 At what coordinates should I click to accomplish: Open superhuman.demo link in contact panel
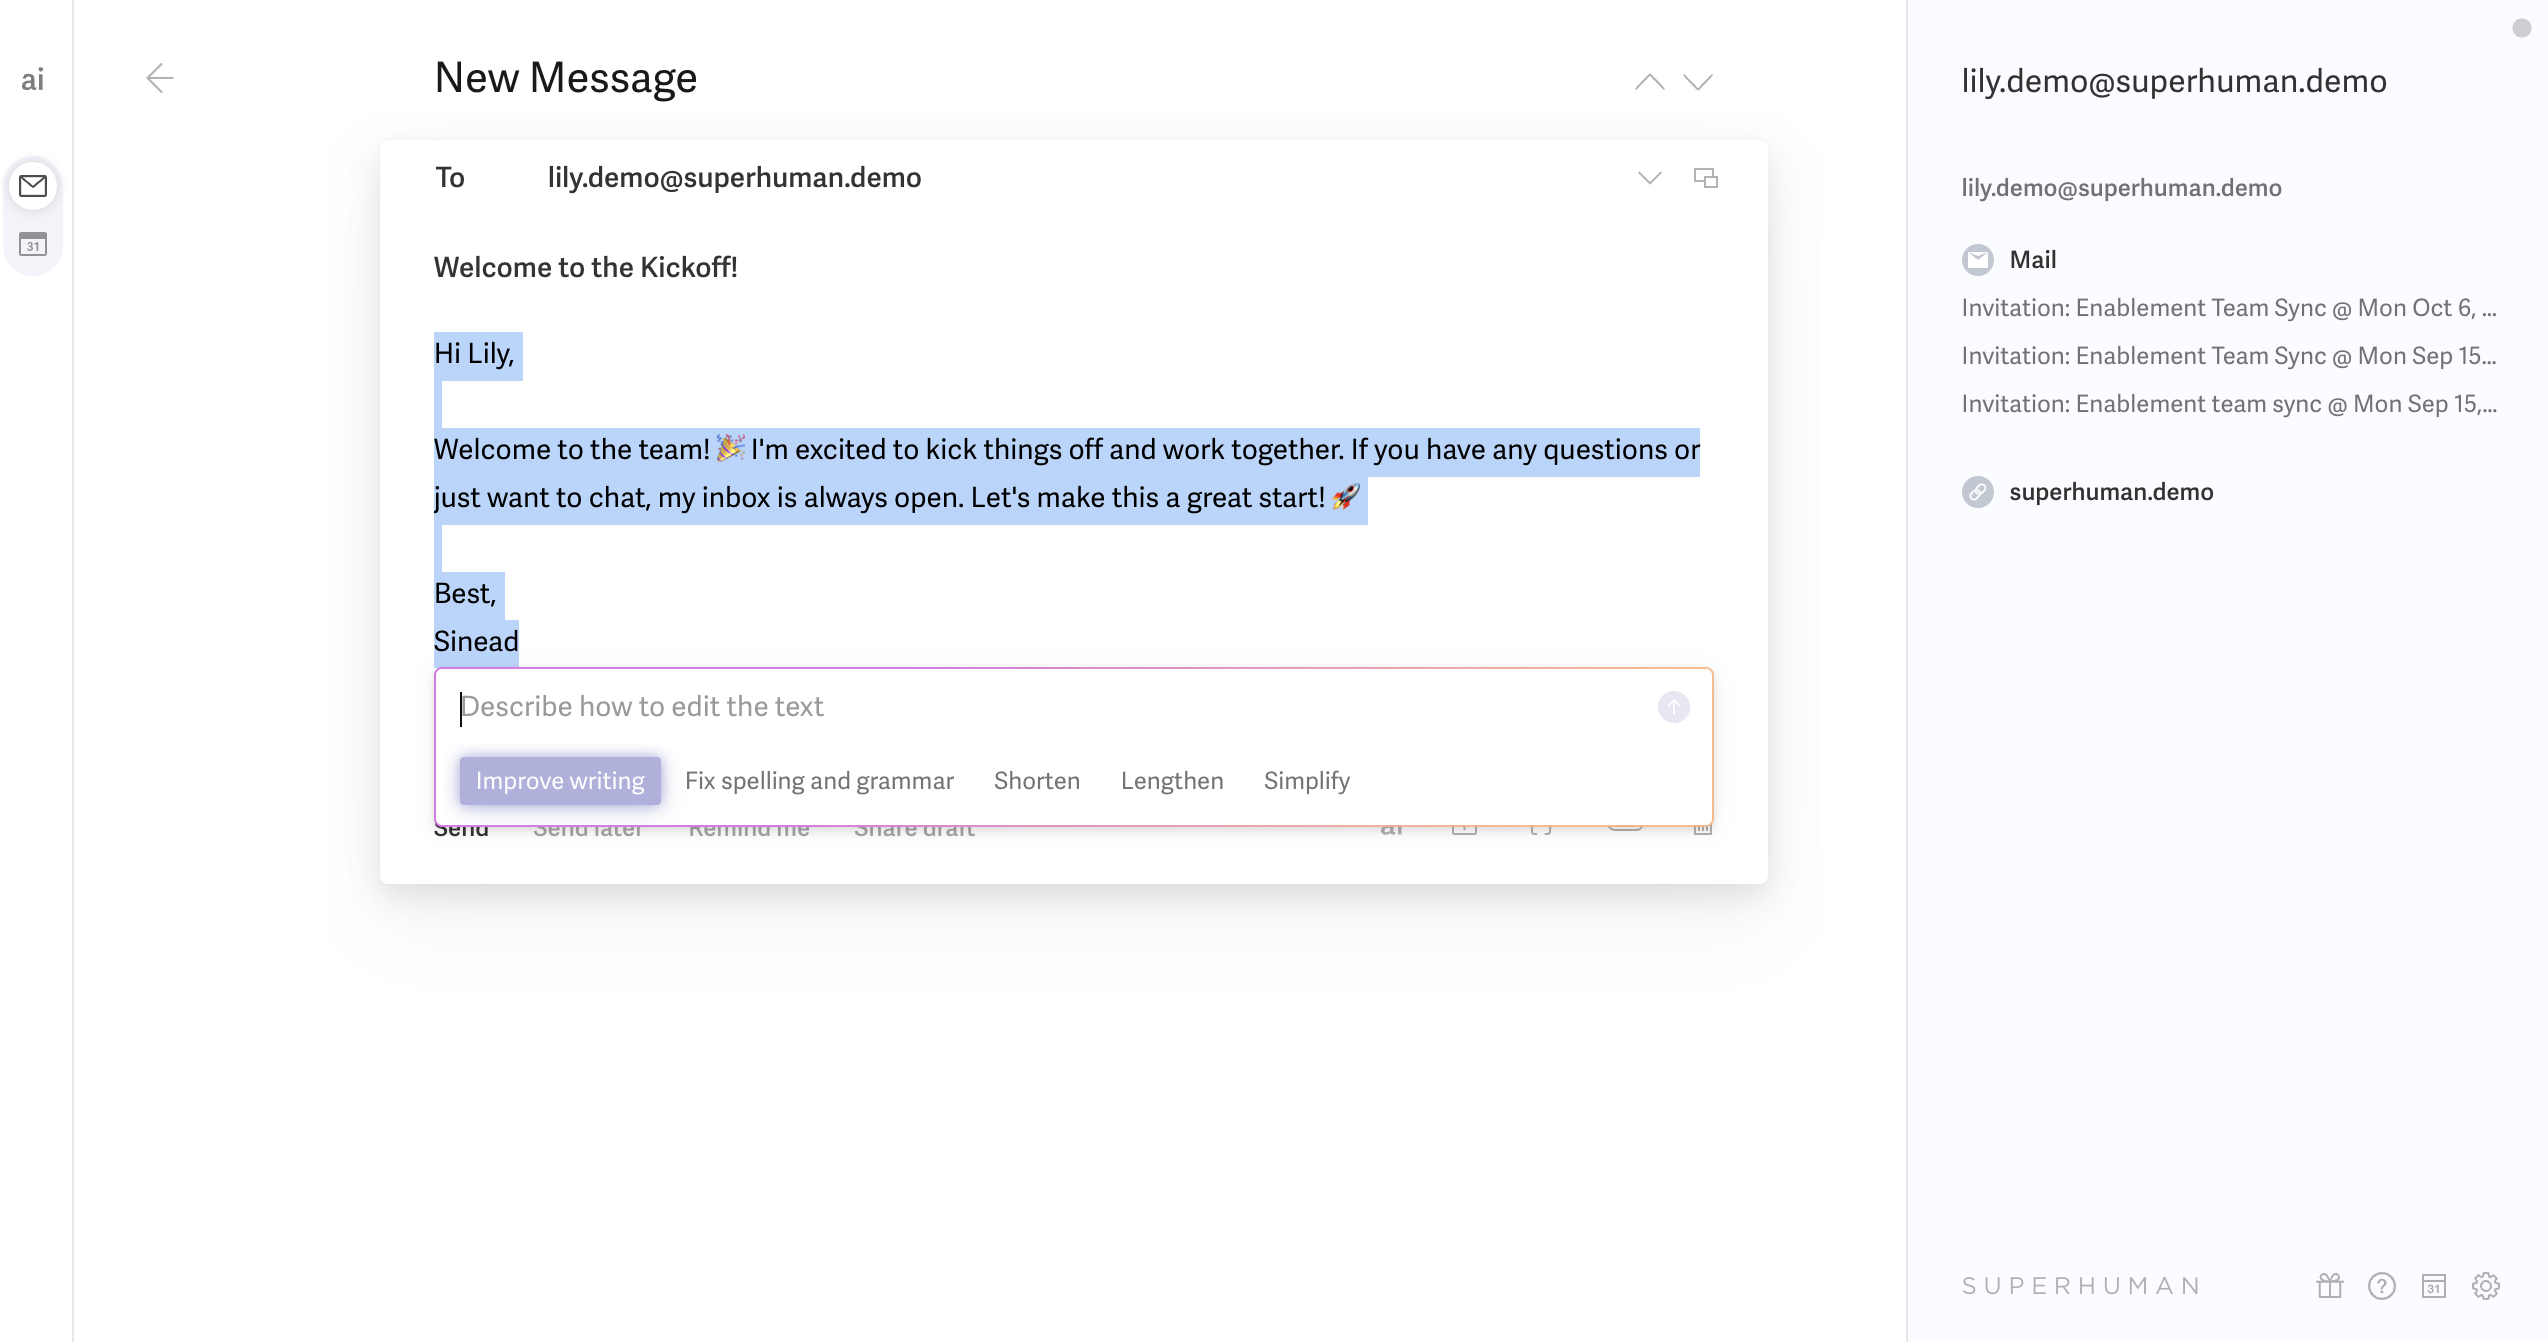point(2111,492)
